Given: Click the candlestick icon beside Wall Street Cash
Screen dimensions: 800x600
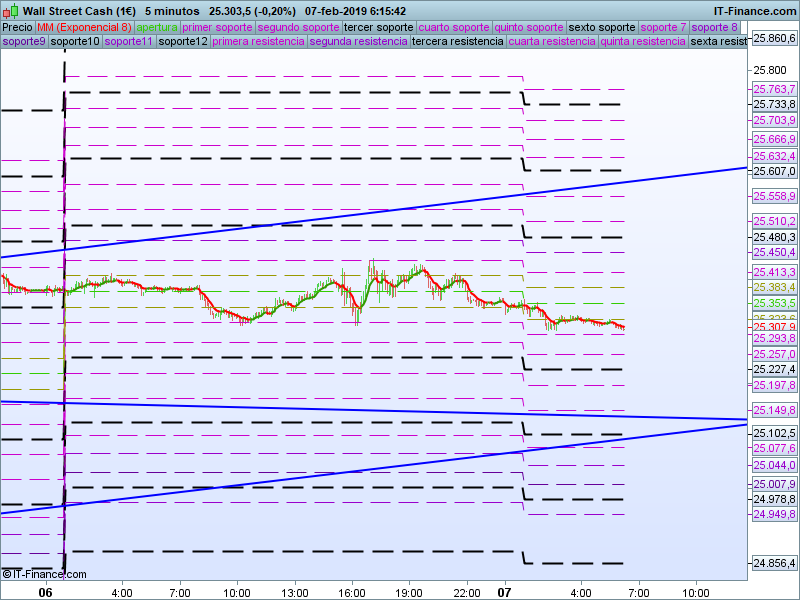Looking at the screenshot, I should coord(11,10).
